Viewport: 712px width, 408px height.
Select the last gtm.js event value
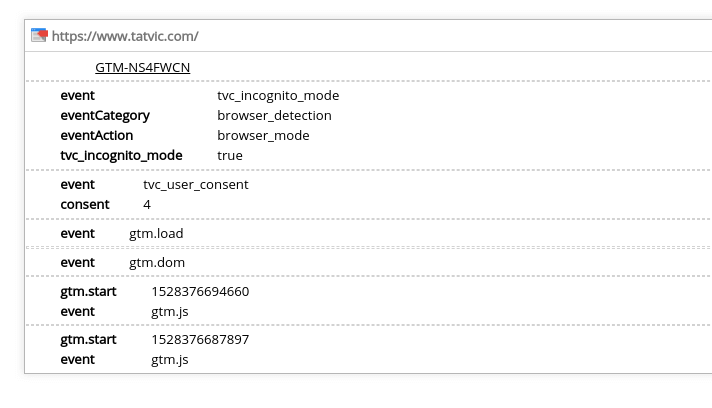tap(170, 360)
